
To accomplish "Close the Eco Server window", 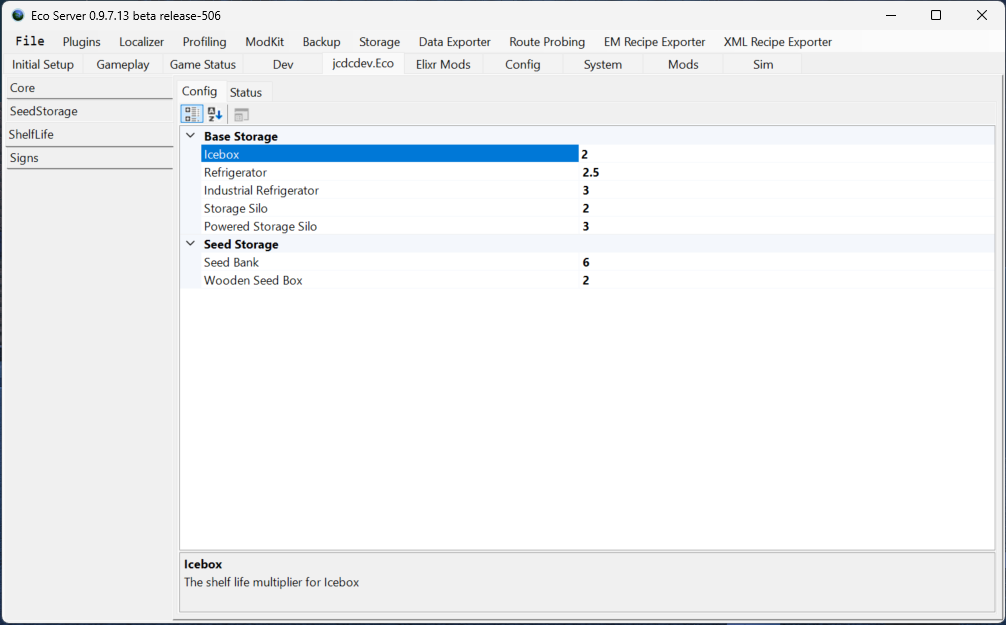I will coord(982,15).
